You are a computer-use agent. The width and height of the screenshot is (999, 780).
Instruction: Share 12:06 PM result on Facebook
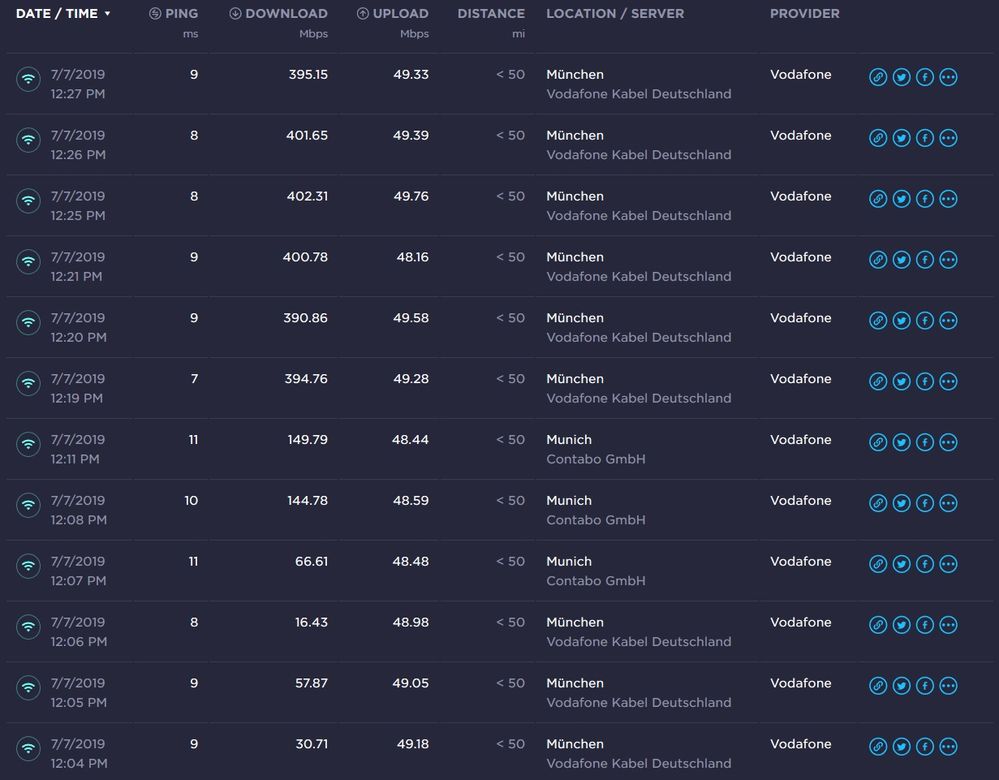[x=925, y=625]
